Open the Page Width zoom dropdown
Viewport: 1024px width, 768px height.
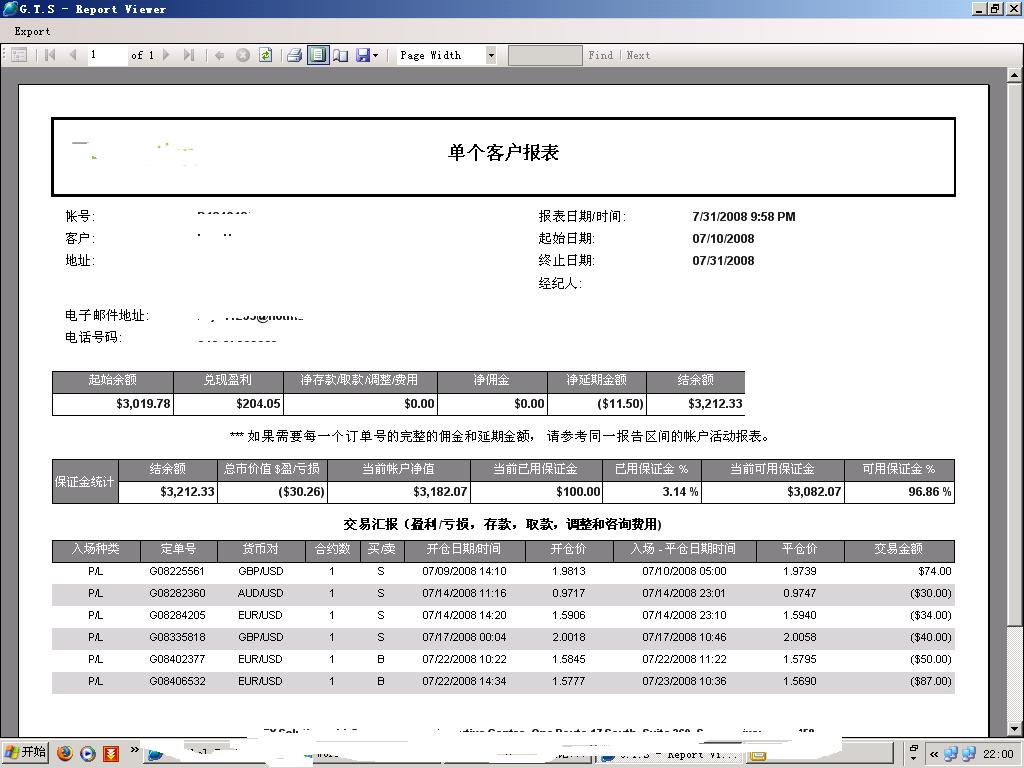[490, 56]
